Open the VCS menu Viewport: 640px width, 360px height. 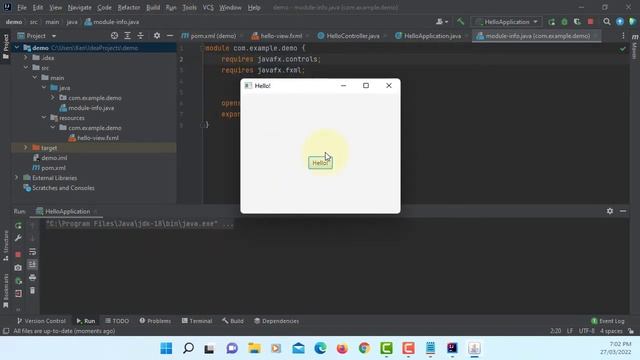pos(208,7)
